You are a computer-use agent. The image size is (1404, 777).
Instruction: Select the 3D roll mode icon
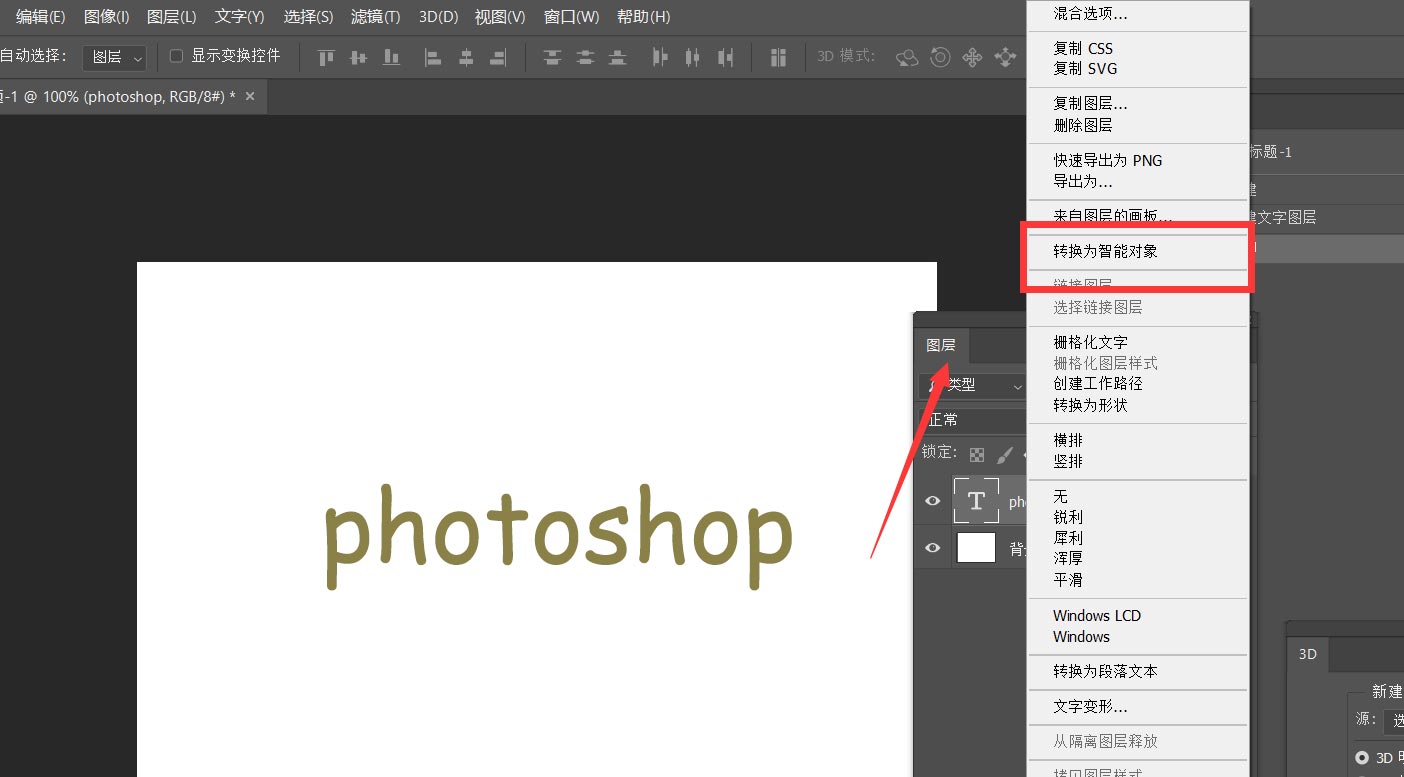(940, 58)
